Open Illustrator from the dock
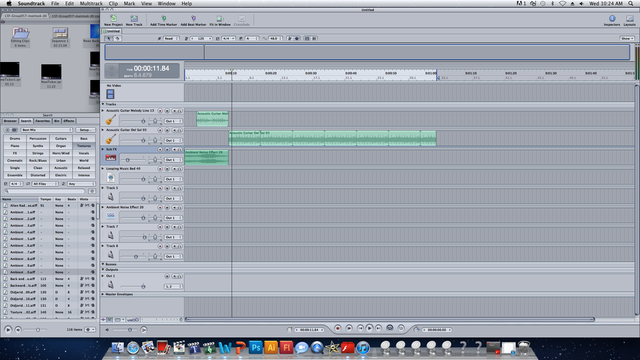The width and height of the screenshot is (640, 360). (271, 348)
